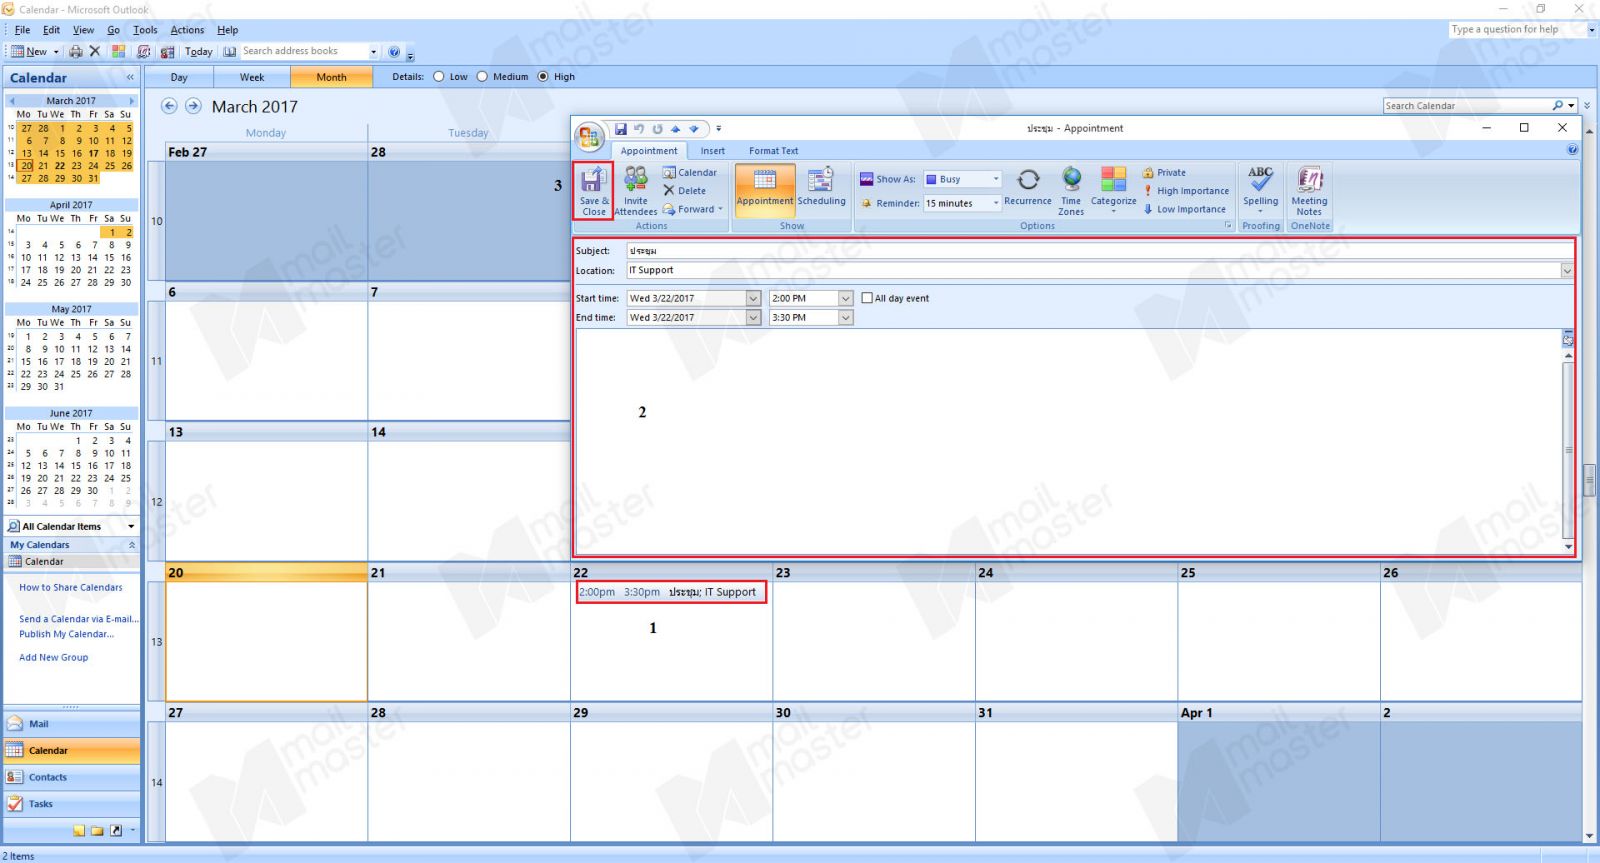Set High Importance for the appointment
The image size is (1600, 863).
point(1186,191)
